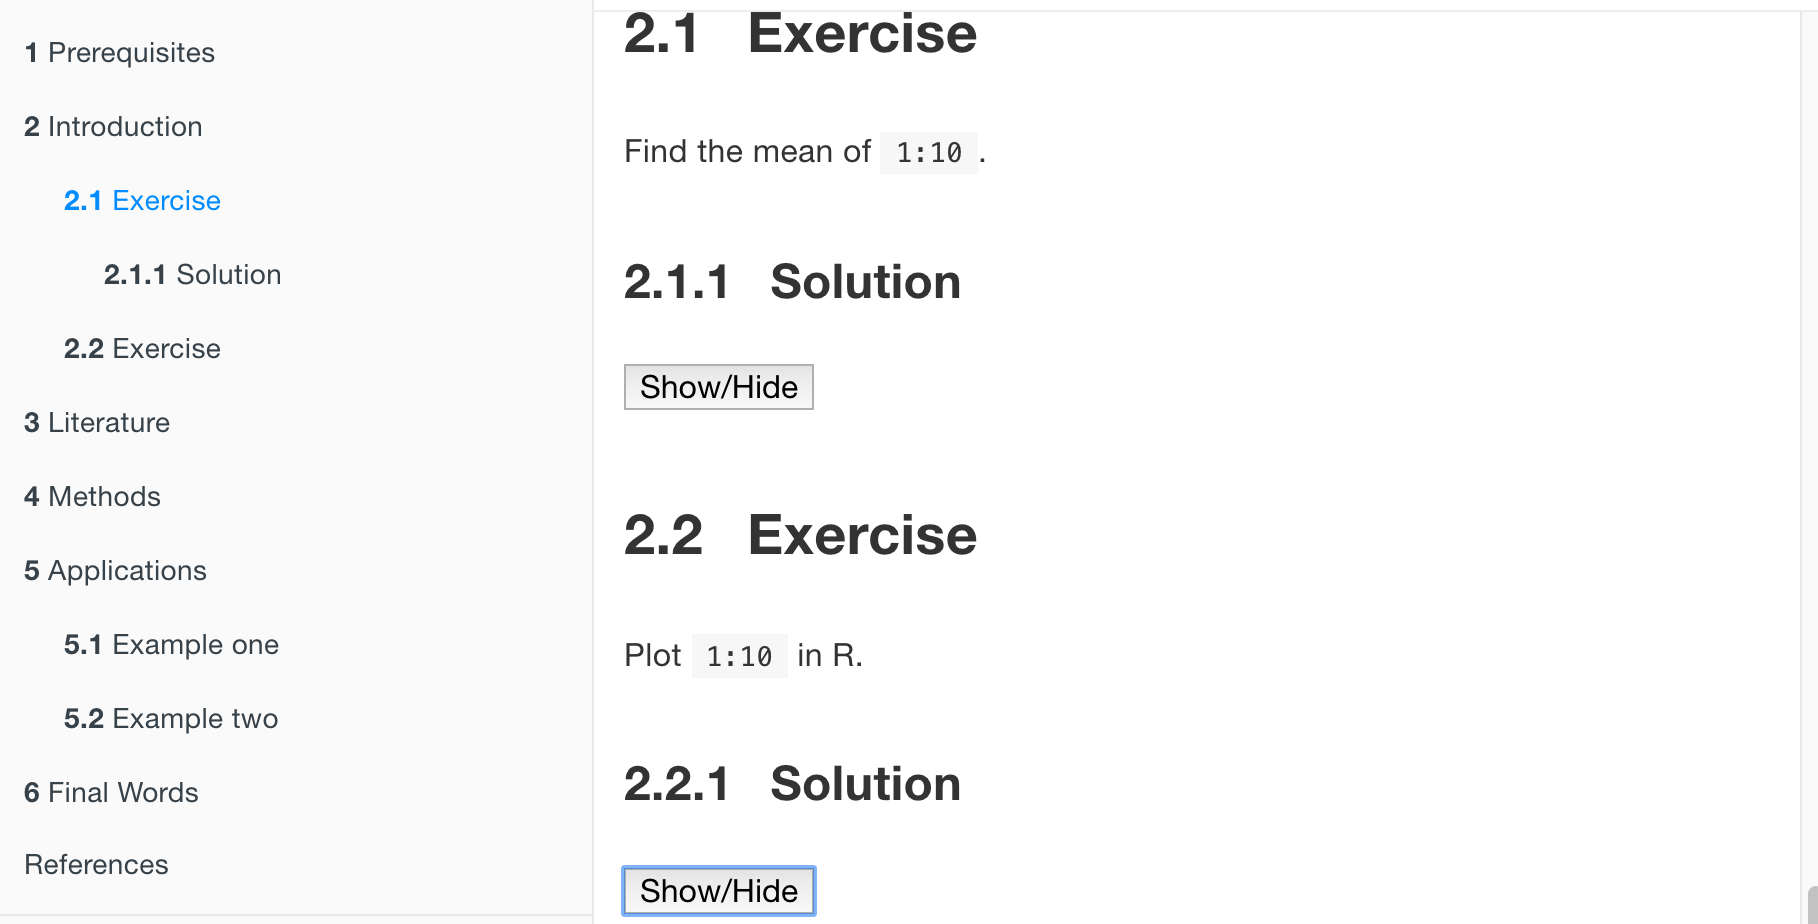Open the Methods chapter
Viewport: 1818px width, 924px height.
(92, 497)
